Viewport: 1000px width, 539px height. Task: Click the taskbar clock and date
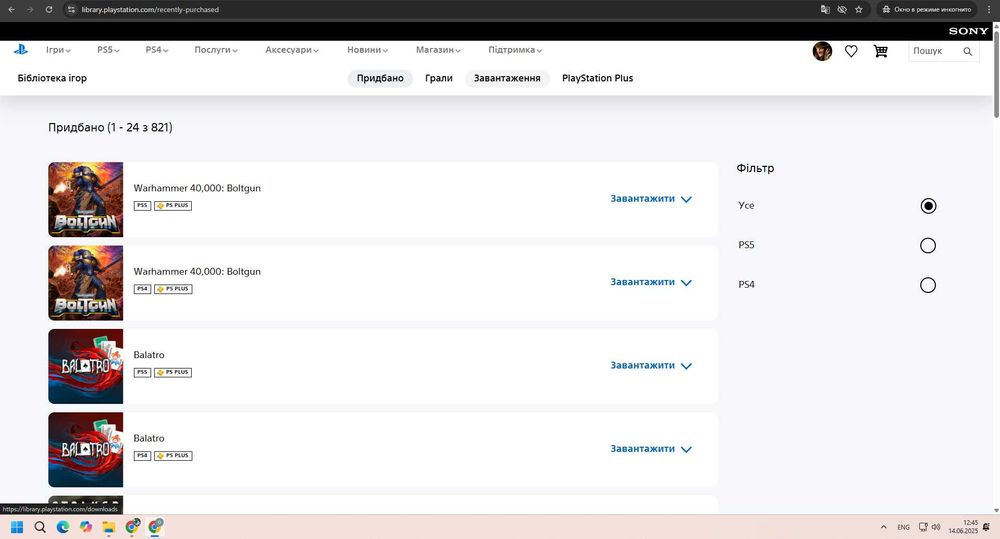pyautogui.click(x=962, y=527)
